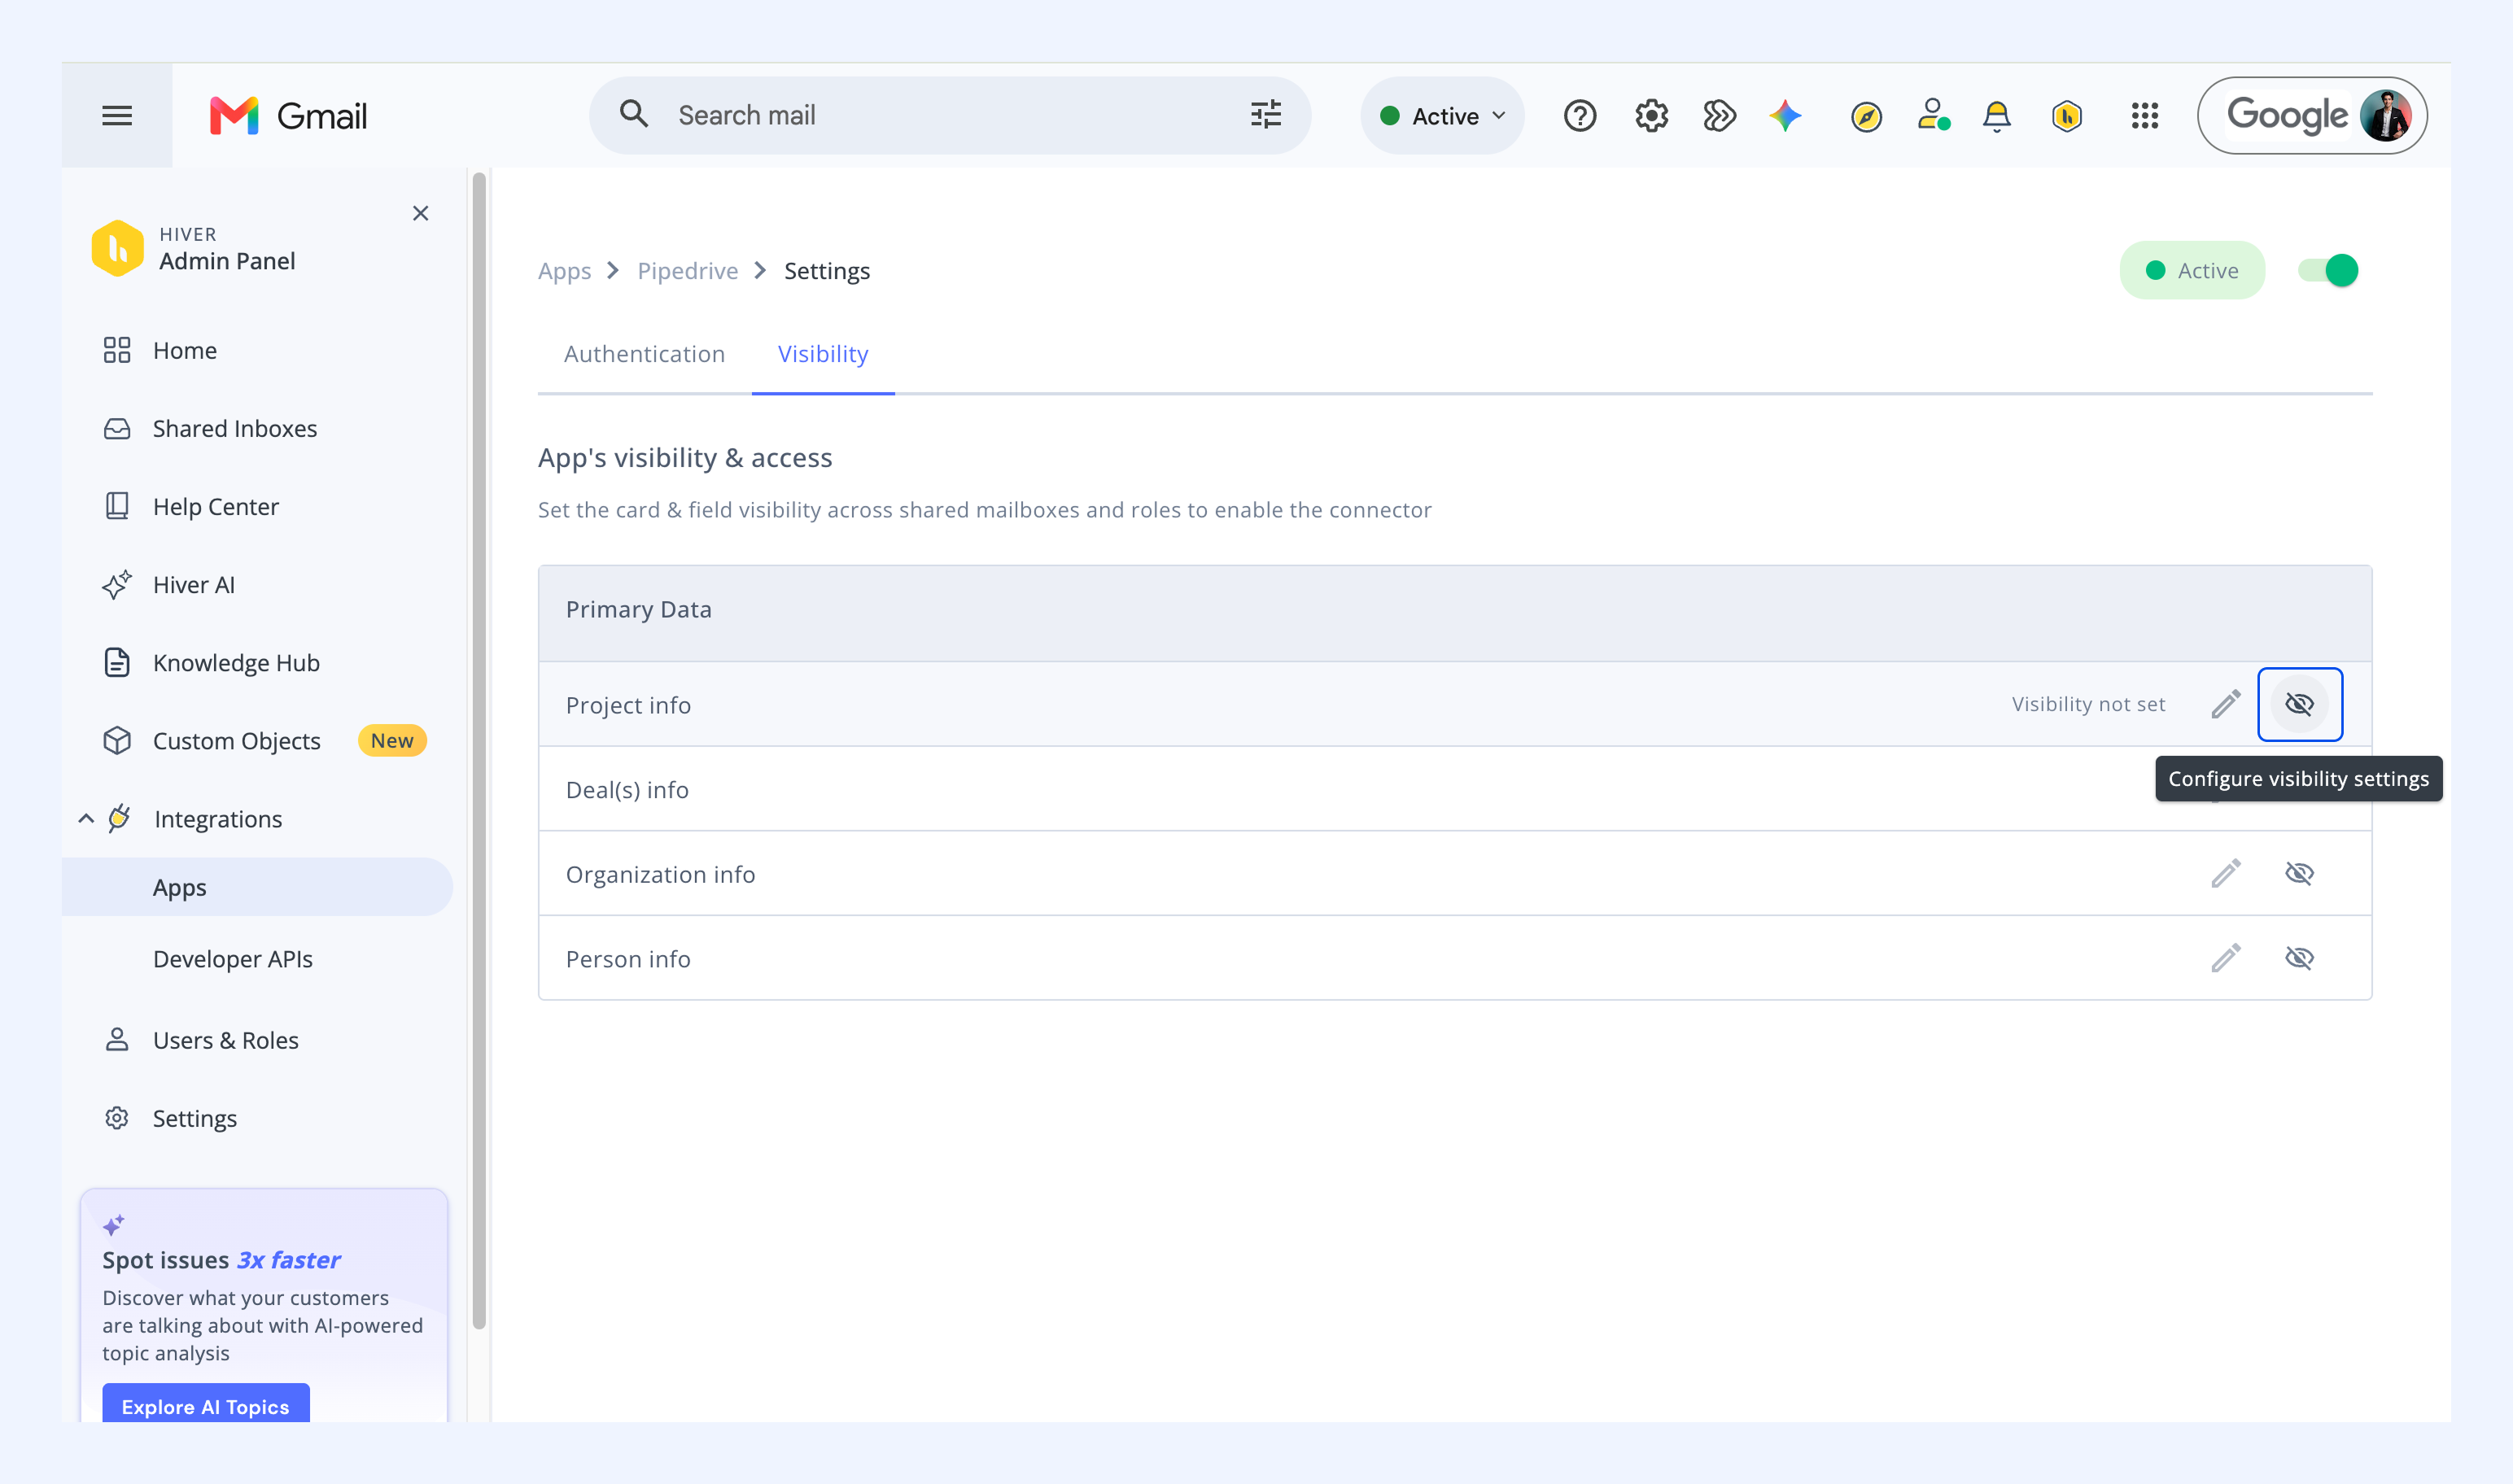Collapse the Integrations section
This screenshot has width=2513, height=1484.
coord(86,819)
